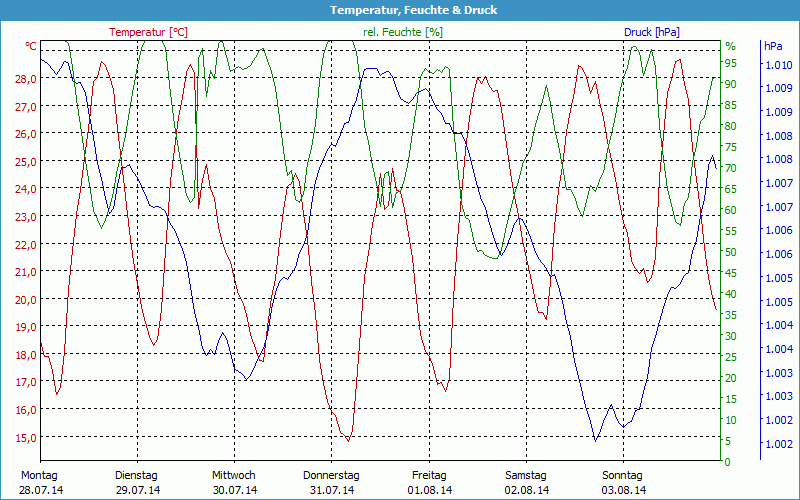This screenshot has height=500, width=800.
Task: Click the date label '02.08.14'
Action: click(x=527, y=490)
